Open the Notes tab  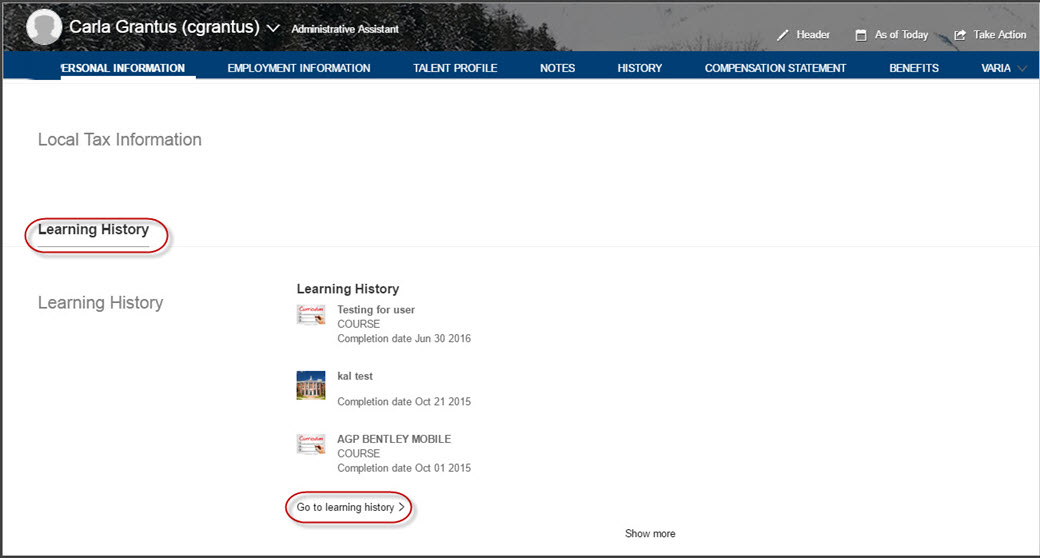coord(557,68)
